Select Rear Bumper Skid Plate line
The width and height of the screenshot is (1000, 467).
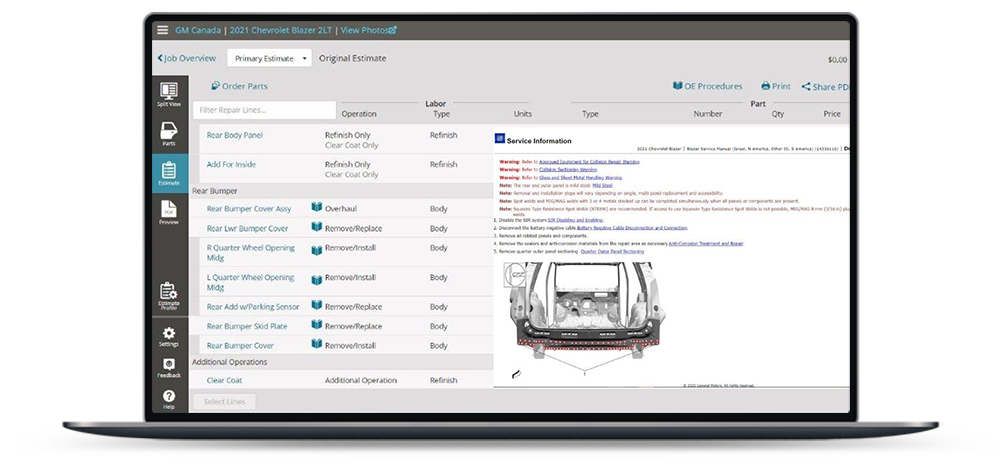click(247, 326)
